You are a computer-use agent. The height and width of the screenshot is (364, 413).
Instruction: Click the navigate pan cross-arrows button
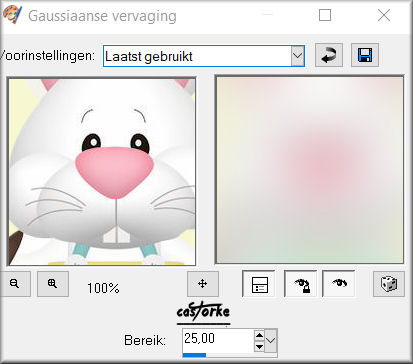(x=203, y=284)
